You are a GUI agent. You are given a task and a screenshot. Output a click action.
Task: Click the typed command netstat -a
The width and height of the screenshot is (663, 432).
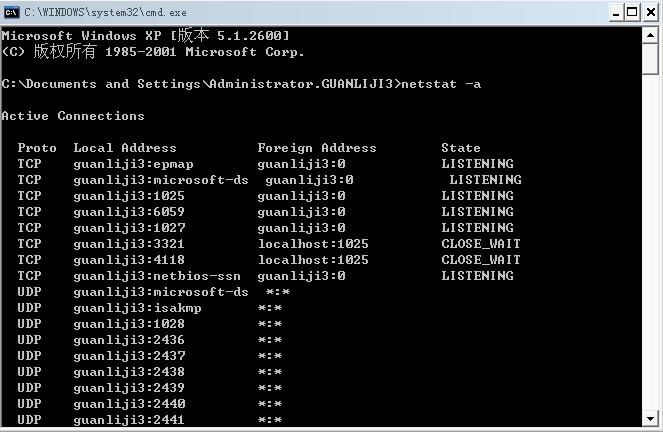pos(441,84)
